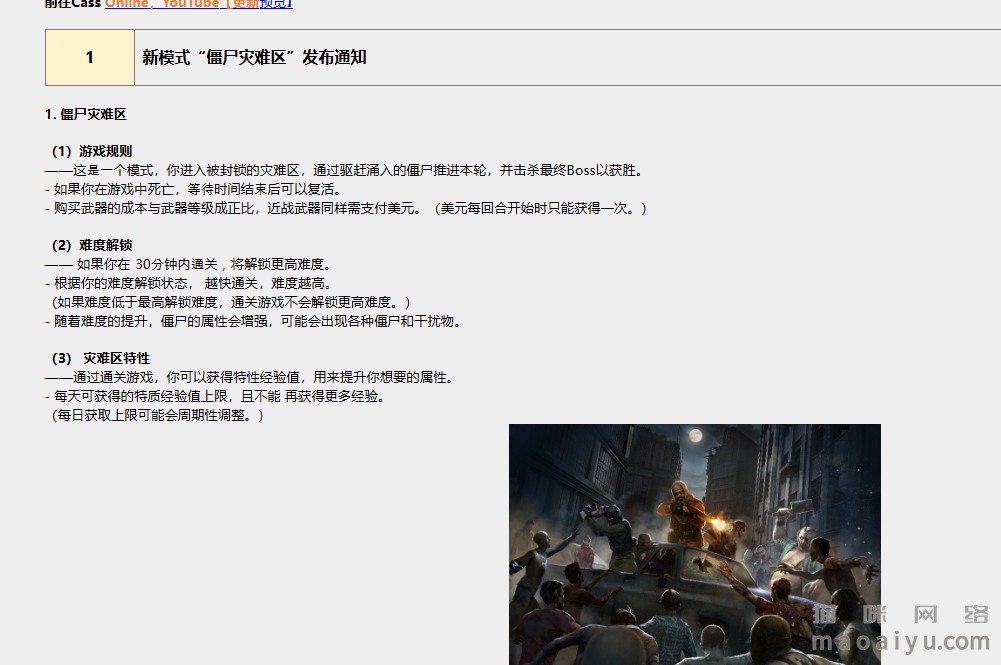The image size is (1001, 665).
Task: Click the parenthetical note 如果难度低于最高解锁难度
Action: click(x=230, y=302)
